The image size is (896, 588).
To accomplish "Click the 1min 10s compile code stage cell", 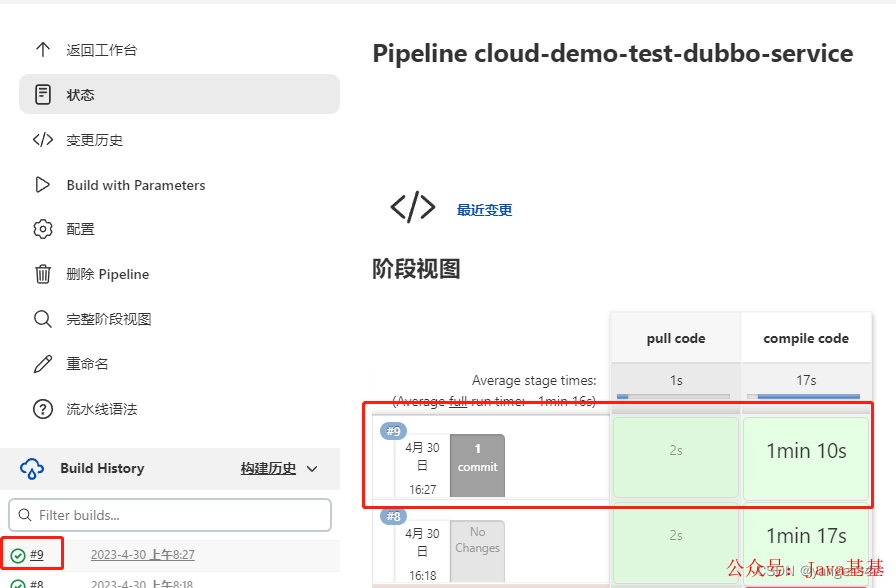I will [x=806, y=451].
